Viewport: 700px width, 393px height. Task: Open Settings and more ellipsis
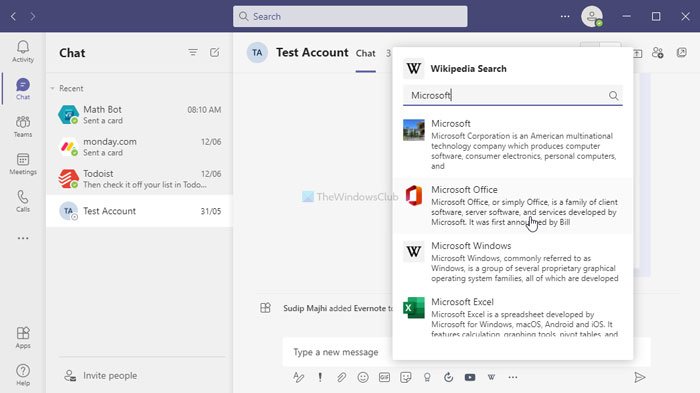pyautogui.click(x=565, y=17)
